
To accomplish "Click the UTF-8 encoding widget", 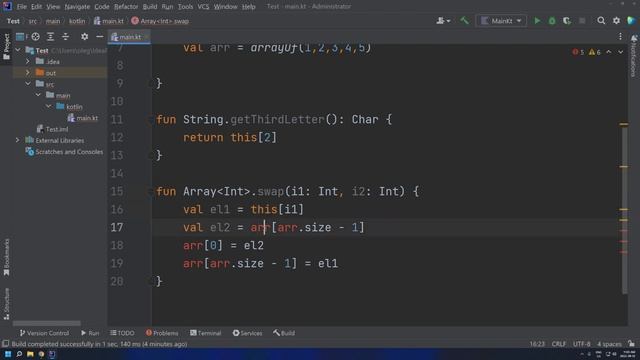I will click(x=582, y=344).
